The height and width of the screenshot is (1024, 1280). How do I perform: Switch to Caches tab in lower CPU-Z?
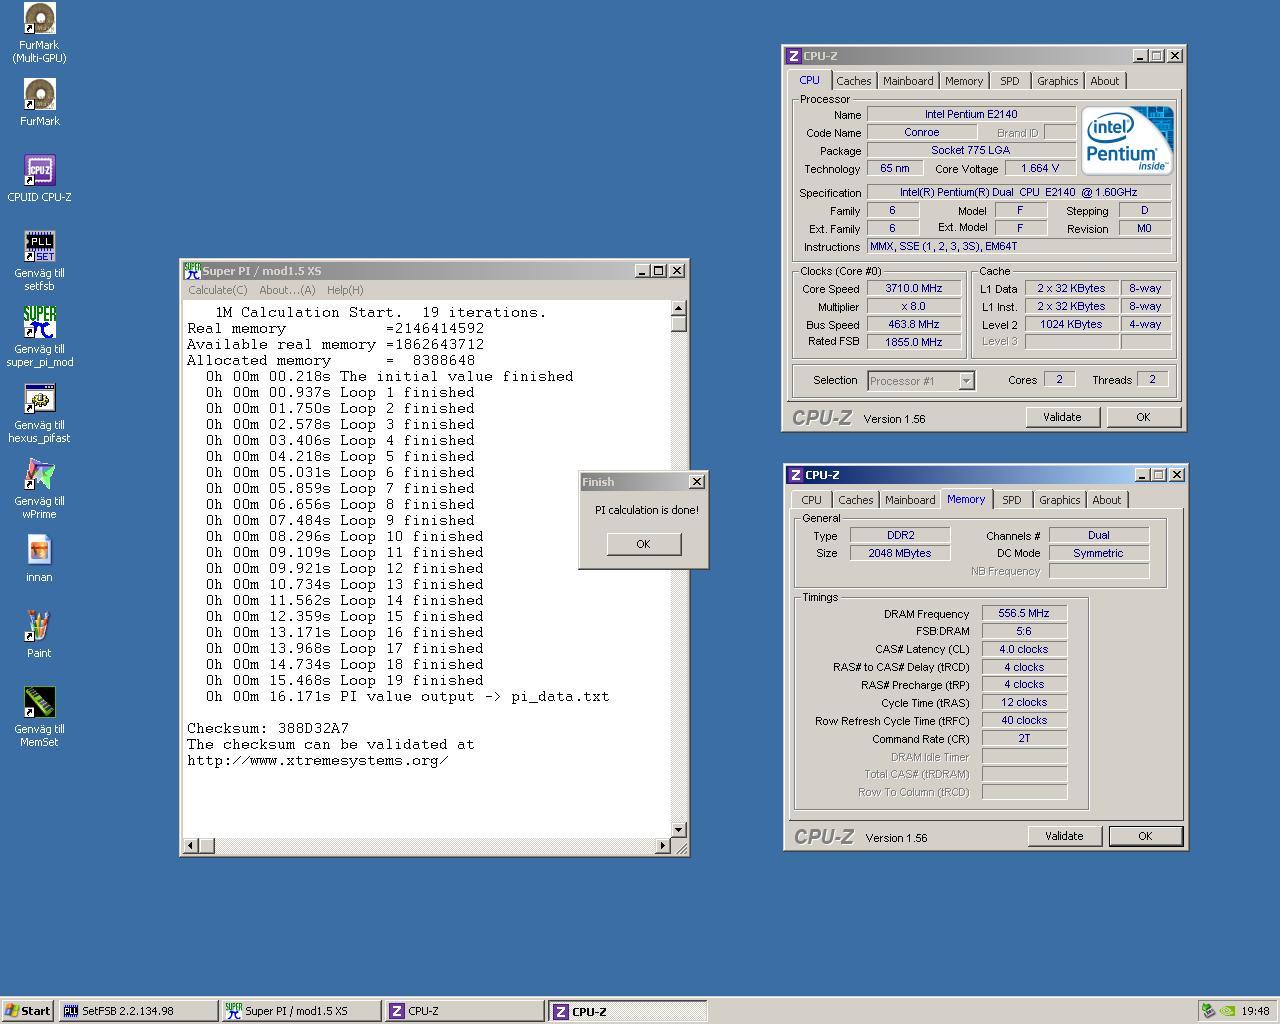pyautogui.click(x=855, y=500)
